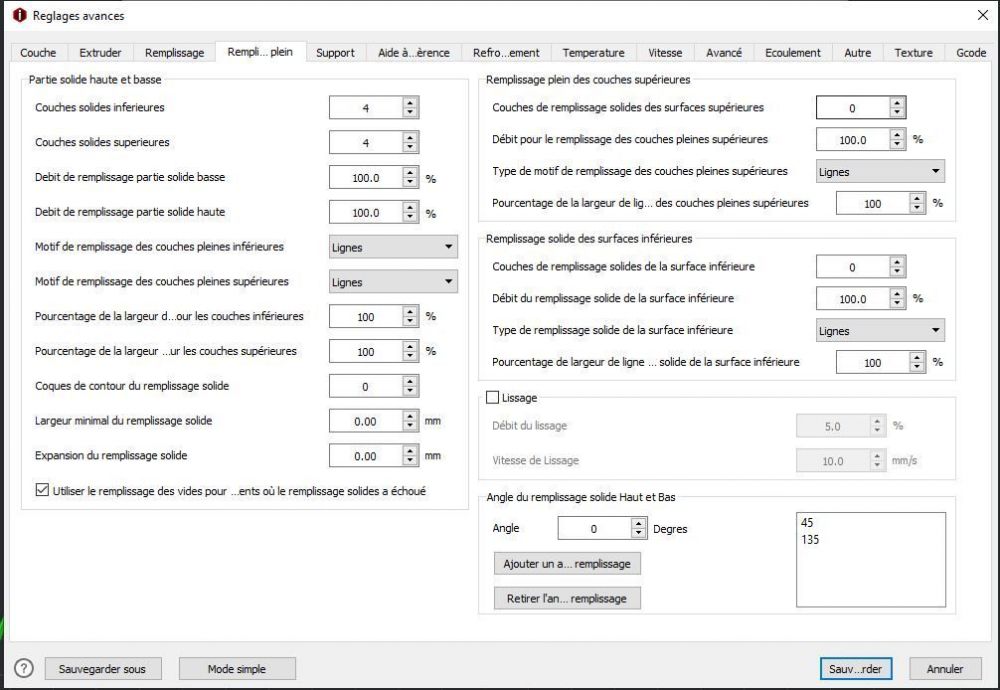The width and height of the screenshot is (1000, 690).
Task: Open the Ecoulement tab
Action: click(x=793, y=52)
